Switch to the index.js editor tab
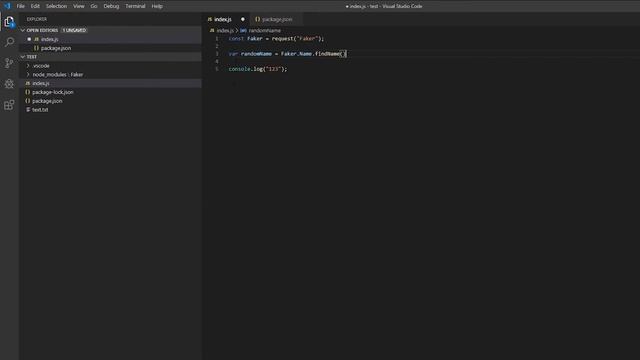 coord(227,19)
